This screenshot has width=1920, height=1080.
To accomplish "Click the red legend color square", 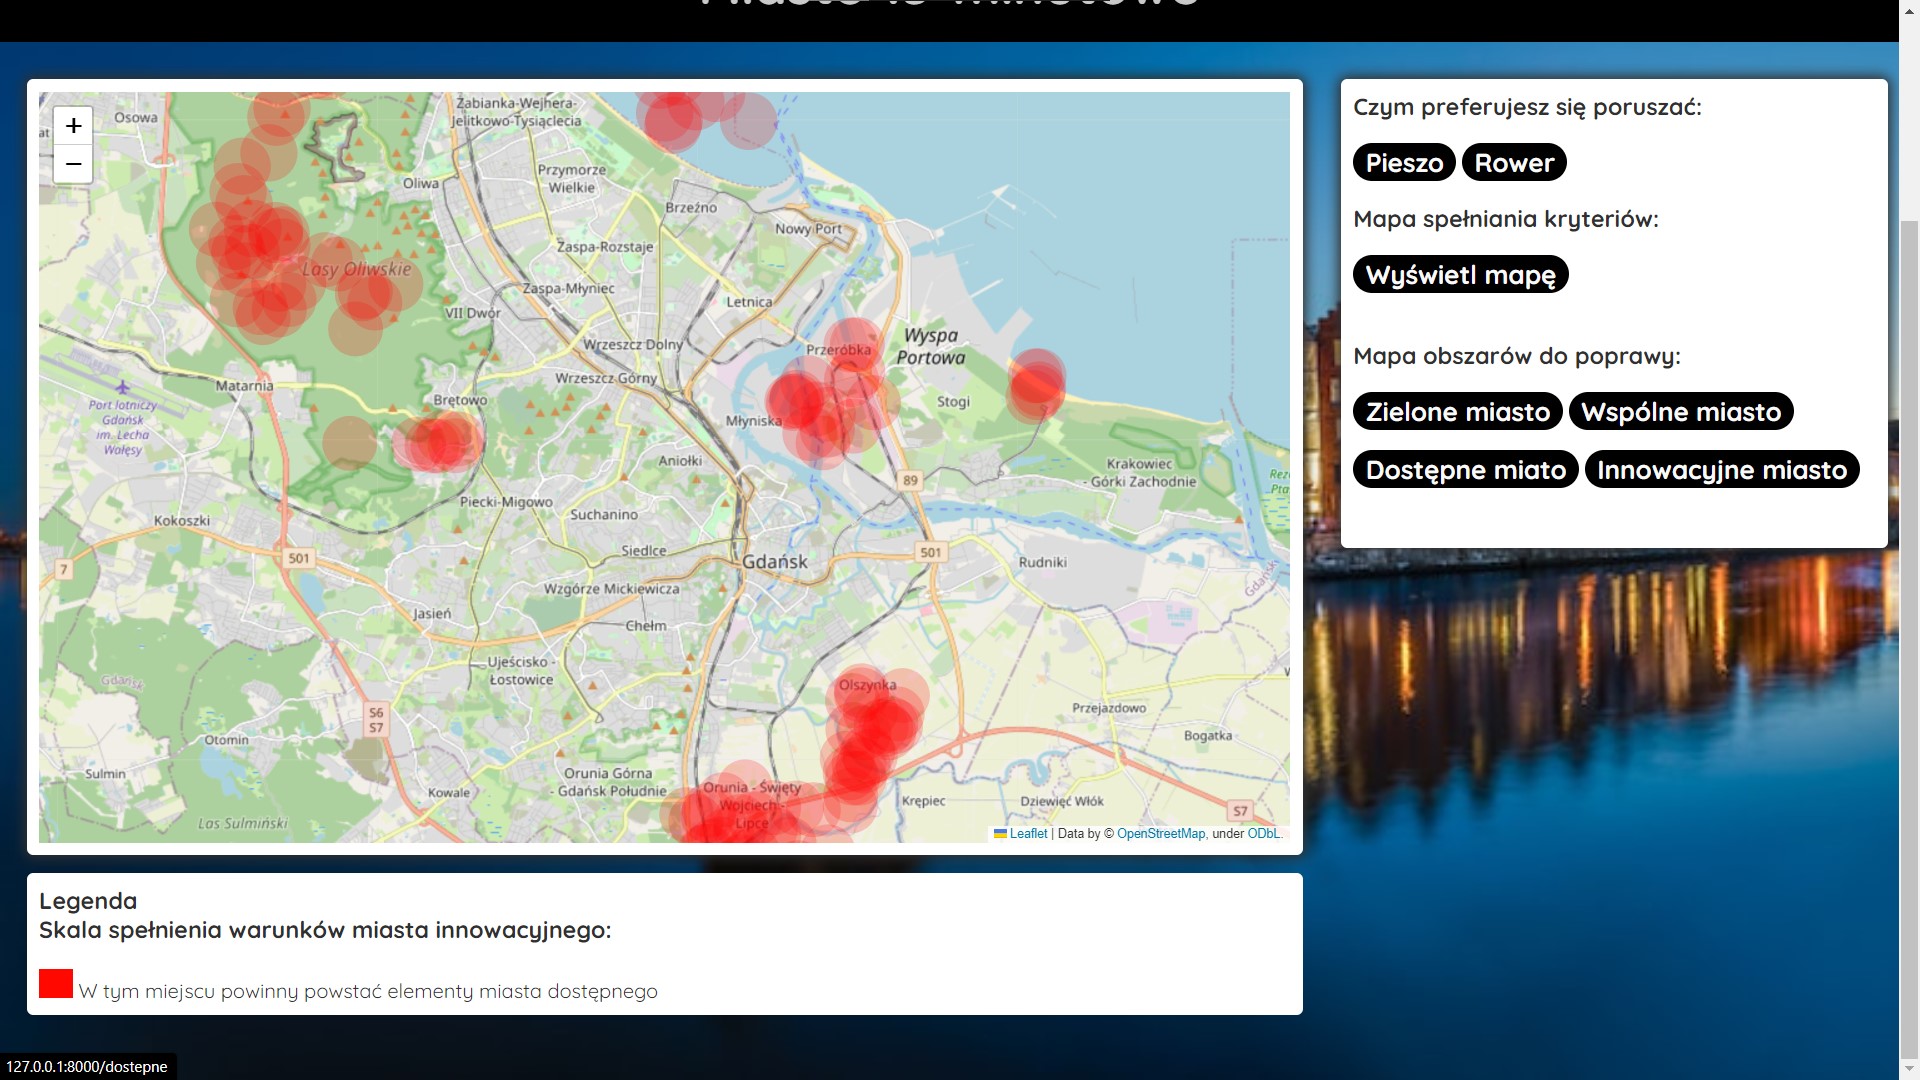I will point(56,984).
